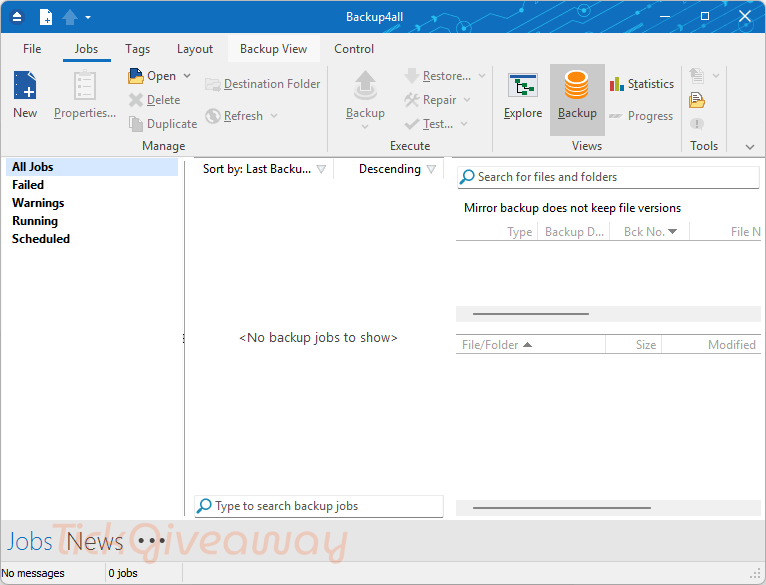Screen dimensions: 766x585
Task: Click the file list horizontal scrollbar
Action: [562, 508]
